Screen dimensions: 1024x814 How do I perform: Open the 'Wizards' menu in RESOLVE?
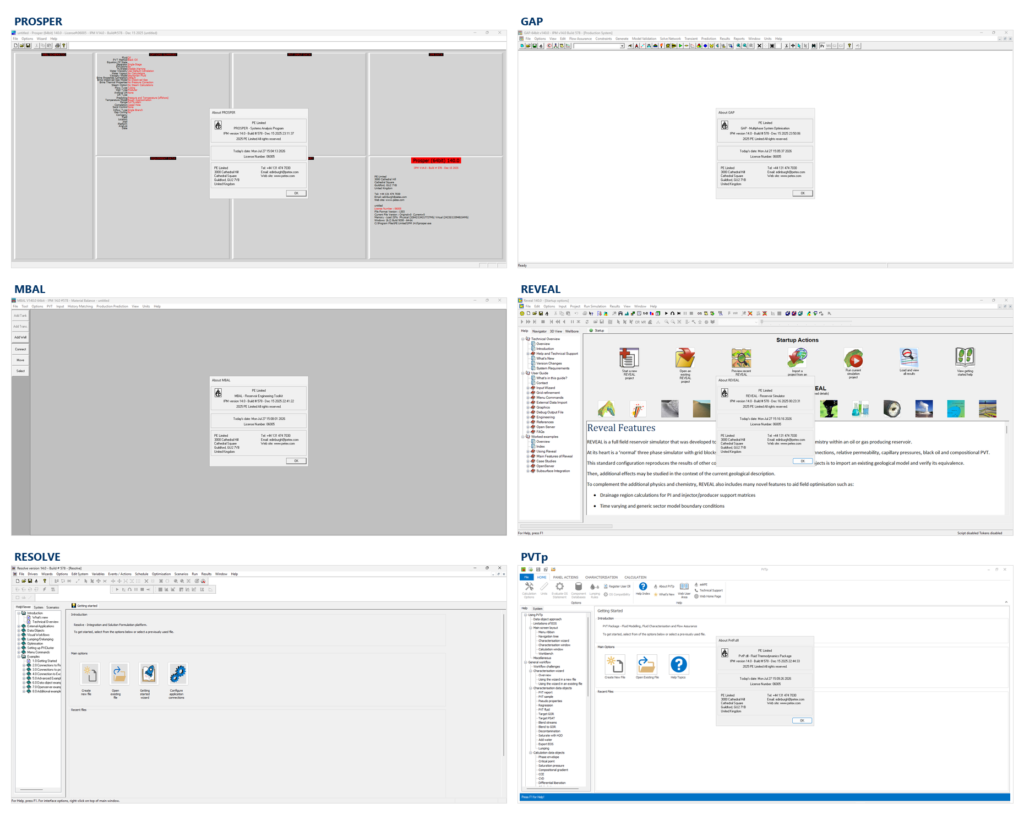[47, 574]
